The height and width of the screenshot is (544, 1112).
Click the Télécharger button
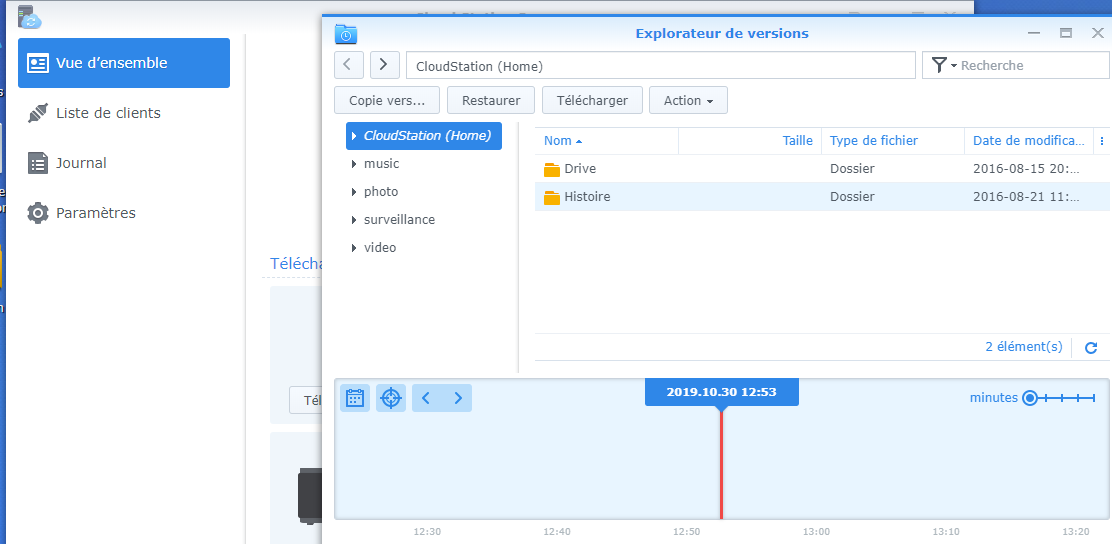click(592, 100)
